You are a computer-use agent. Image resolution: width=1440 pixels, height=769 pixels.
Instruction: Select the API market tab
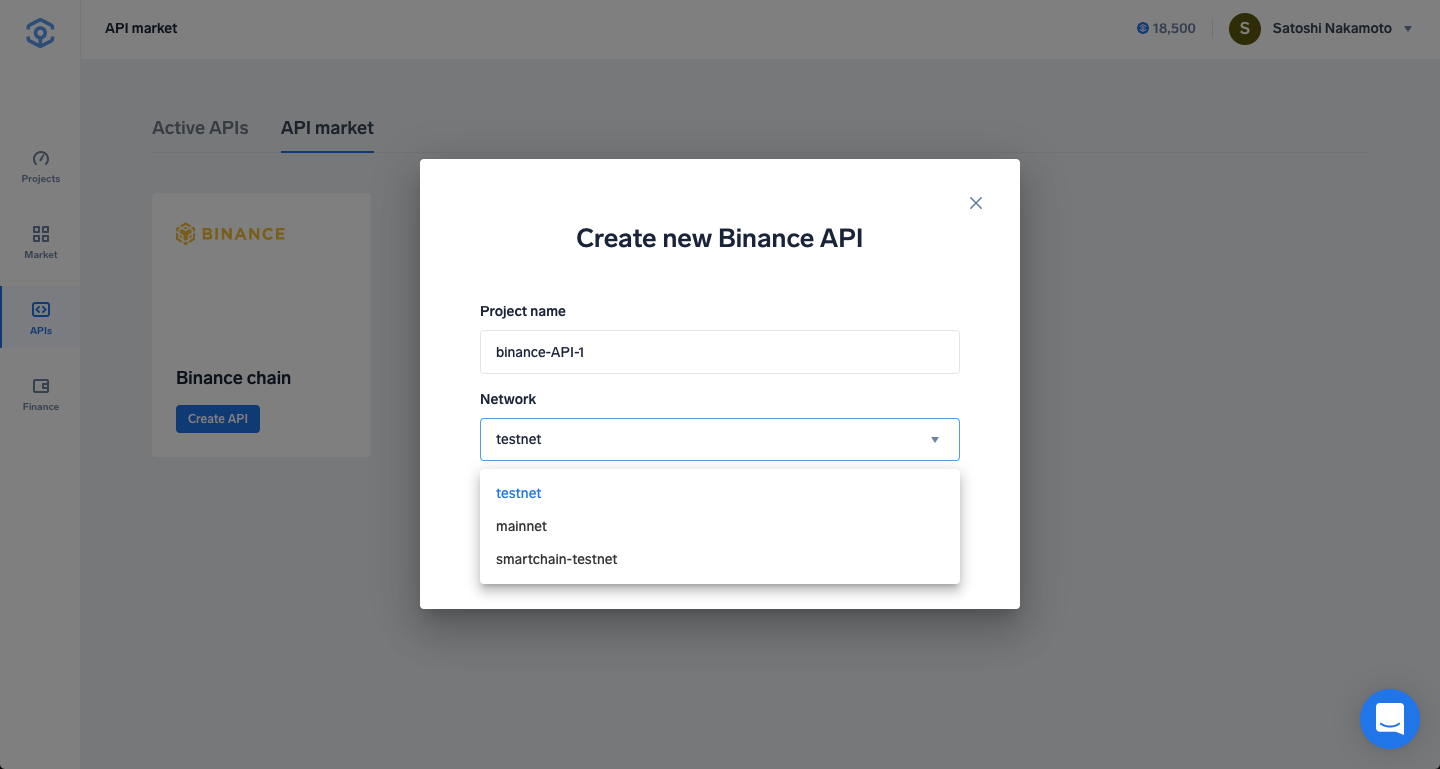point(327,128)
